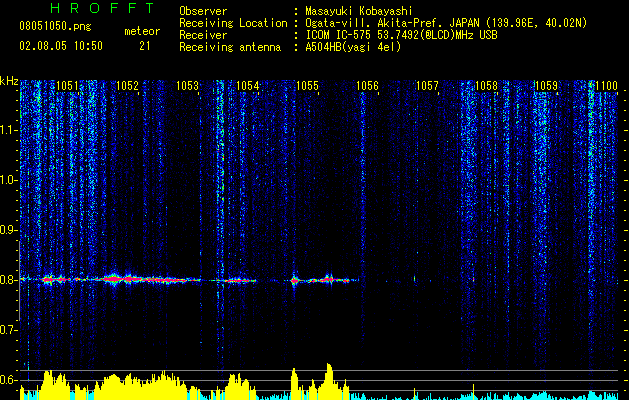
Task: Click the 1053 time marker
Action: click(187, 85)
